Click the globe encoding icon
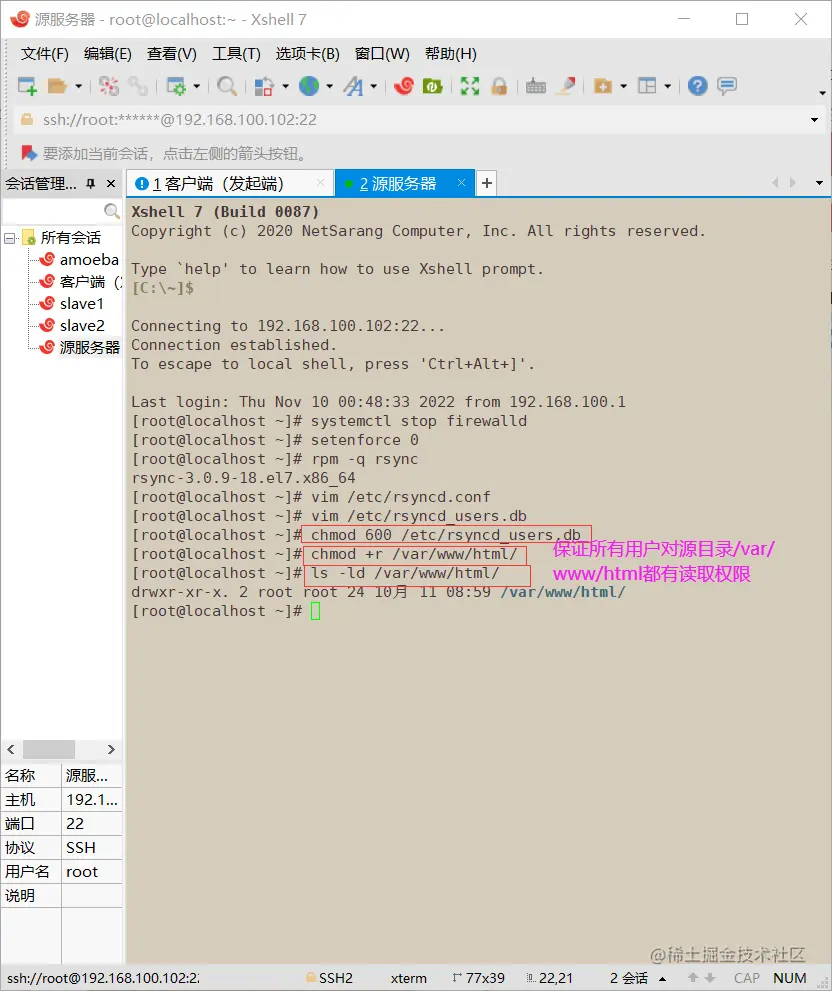This screenshot has width=832, height=991. click(x=309, y=85)
